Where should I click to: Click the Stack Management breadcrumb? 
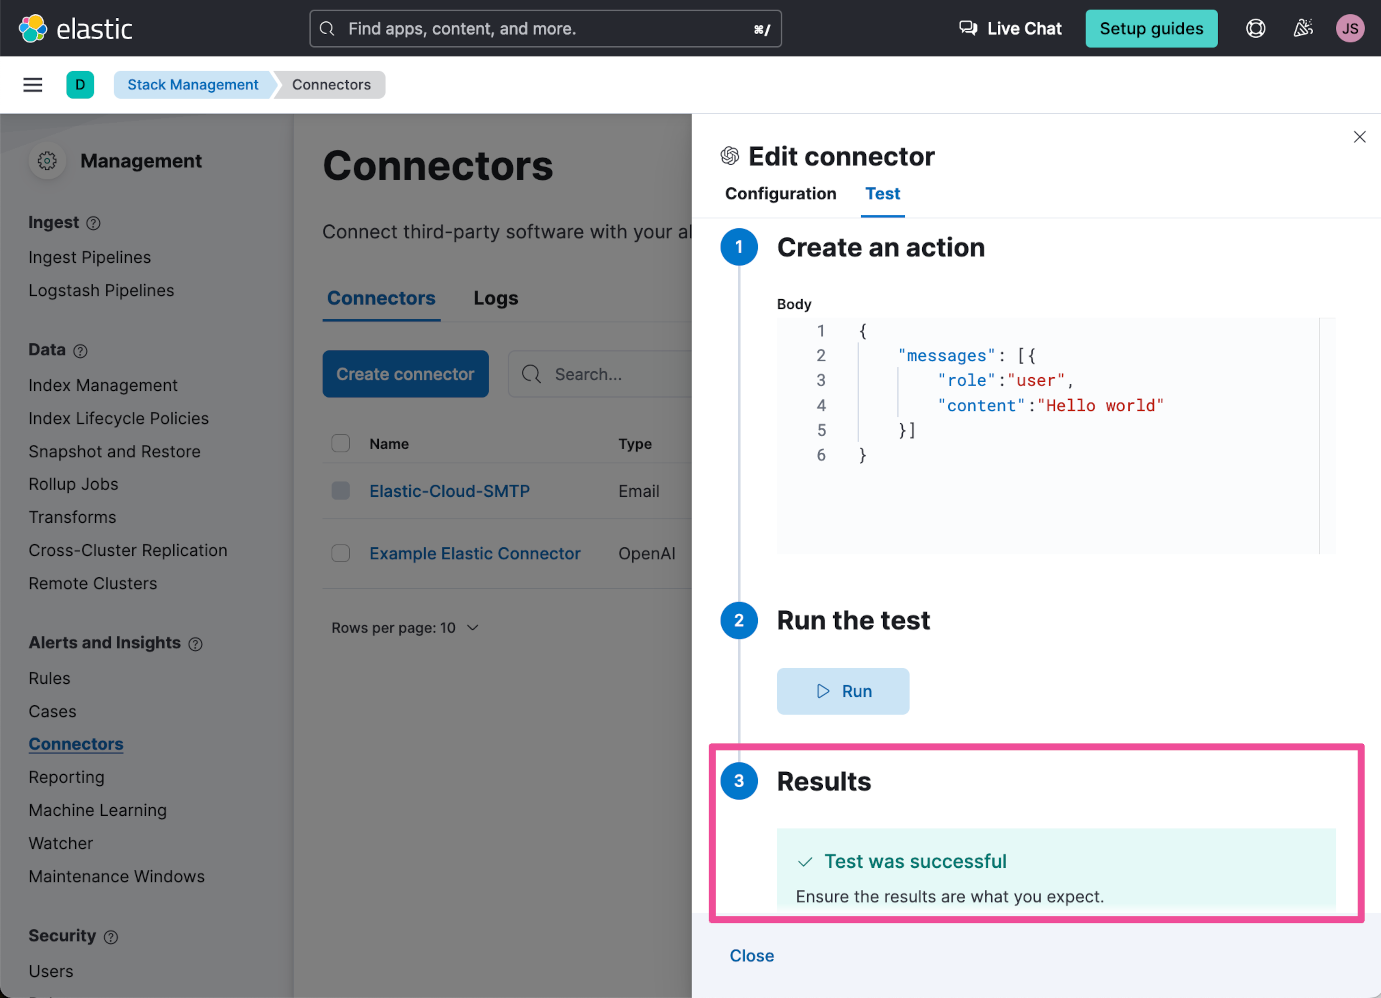[192, 85]
